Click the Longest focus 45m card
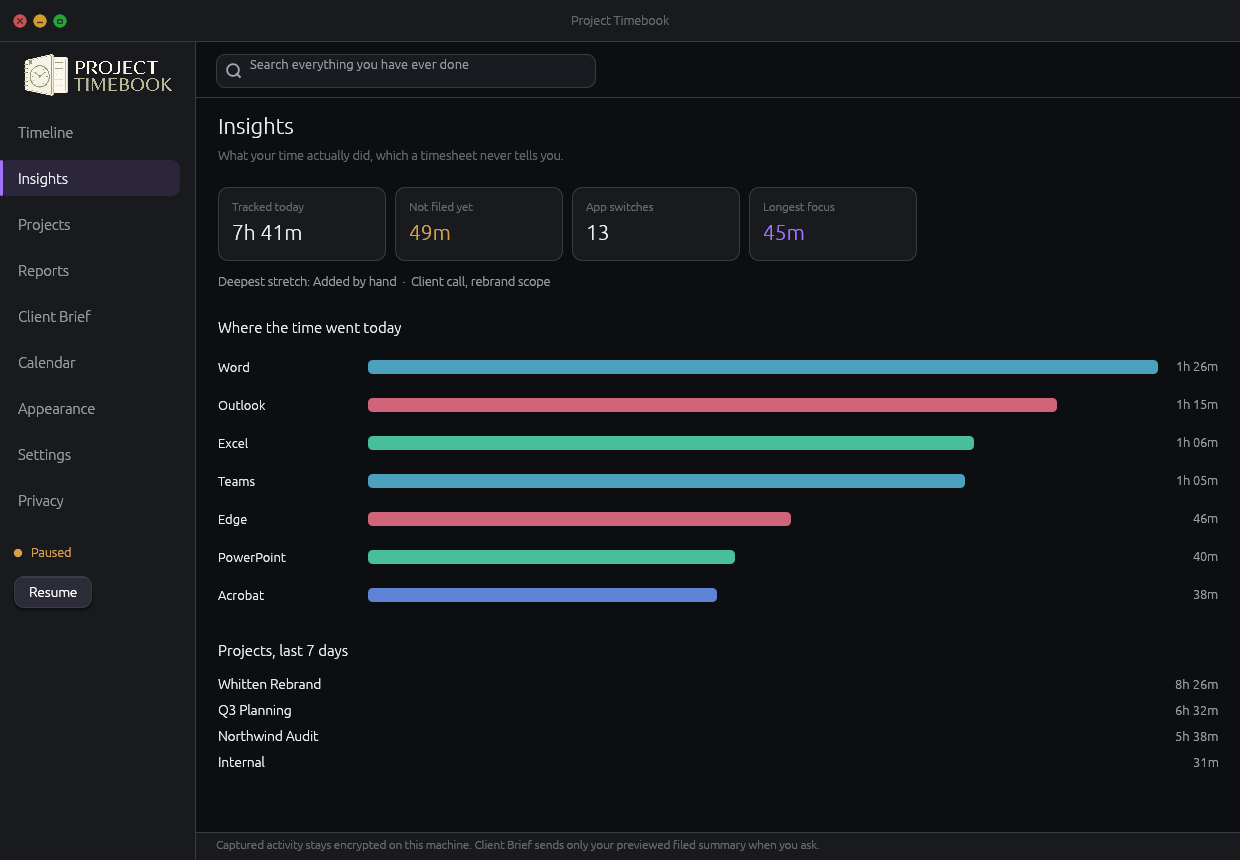The width and height of the screenshot is (1240, 860). pyautogui.click(x=833, y=224)
